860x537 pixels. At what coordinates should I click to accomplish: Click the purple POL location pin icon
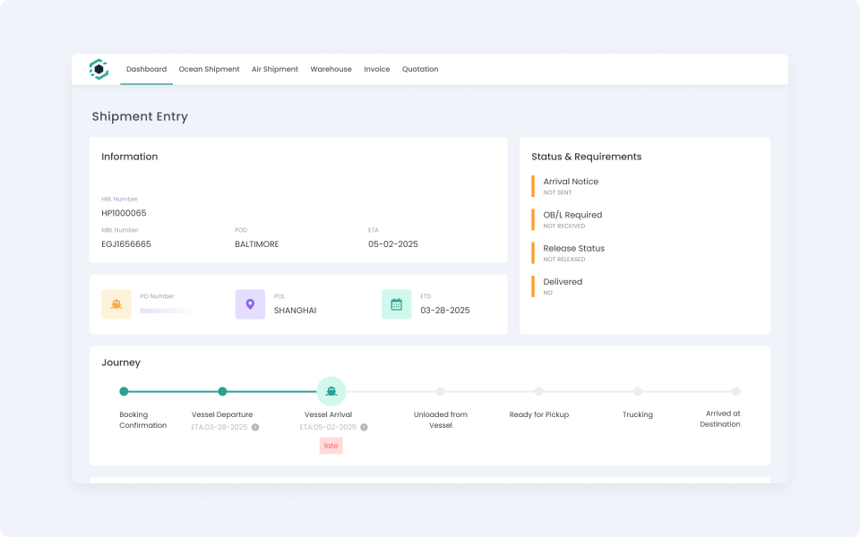(250, 304)
